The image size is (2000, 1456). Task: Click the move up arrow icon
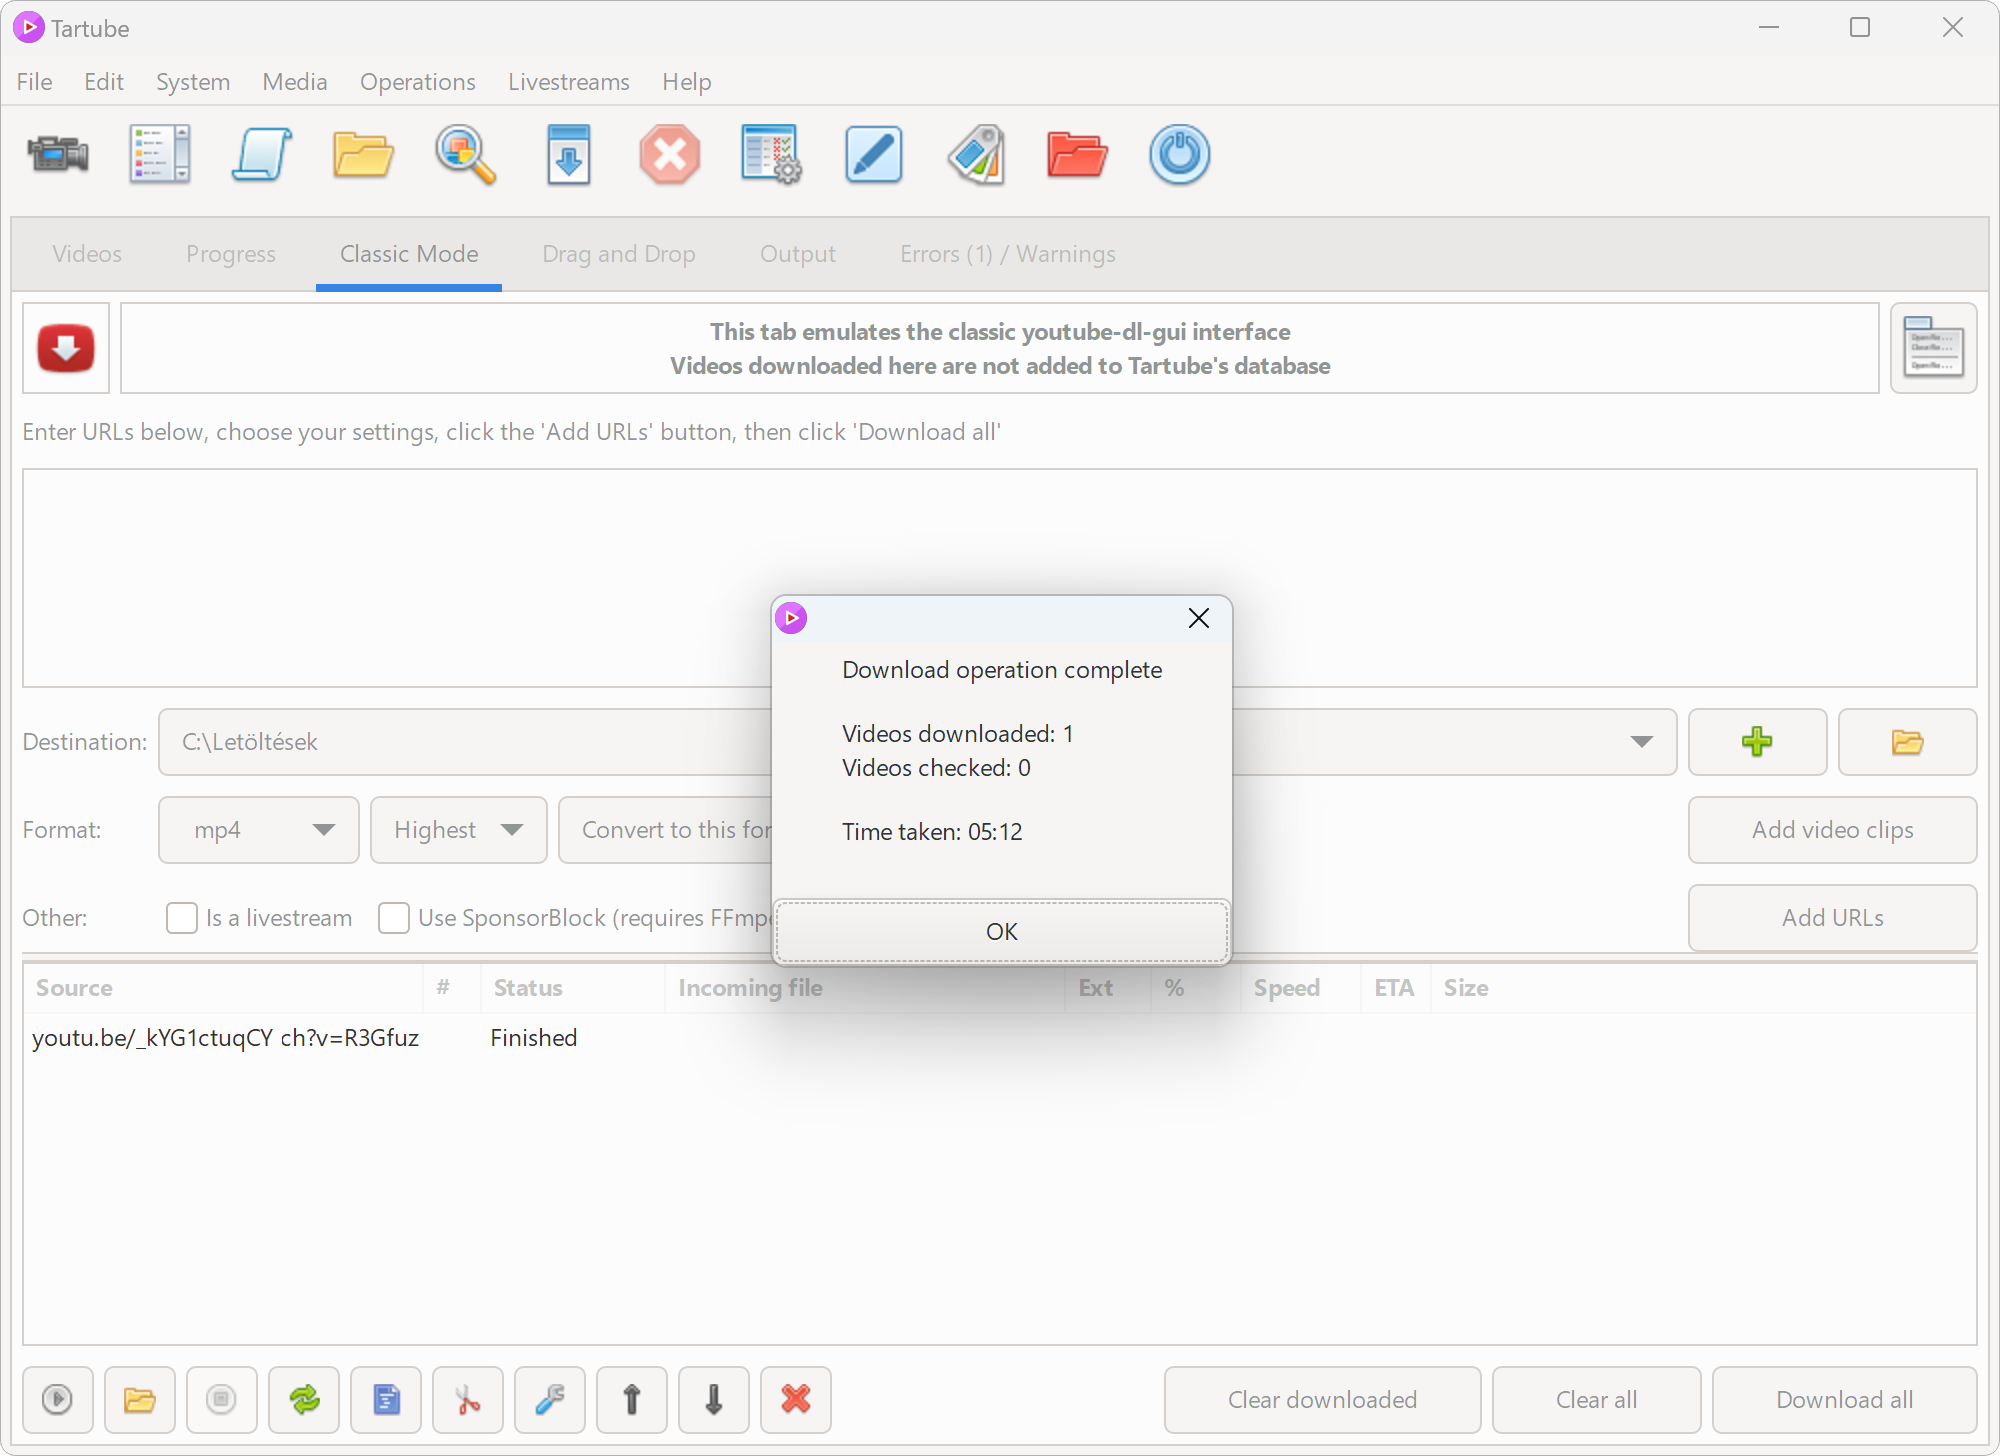pyautogui.click(x=632, y=1400)
